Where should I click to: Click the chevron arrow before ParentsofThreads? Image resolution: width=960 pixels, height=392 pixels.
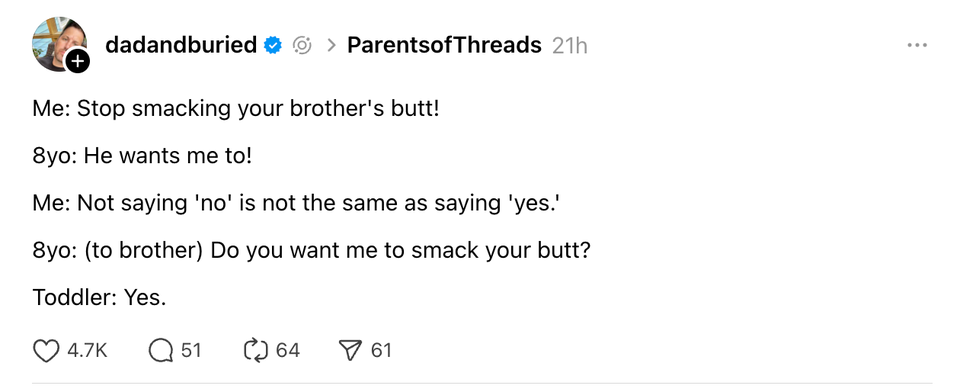point(331,45)
